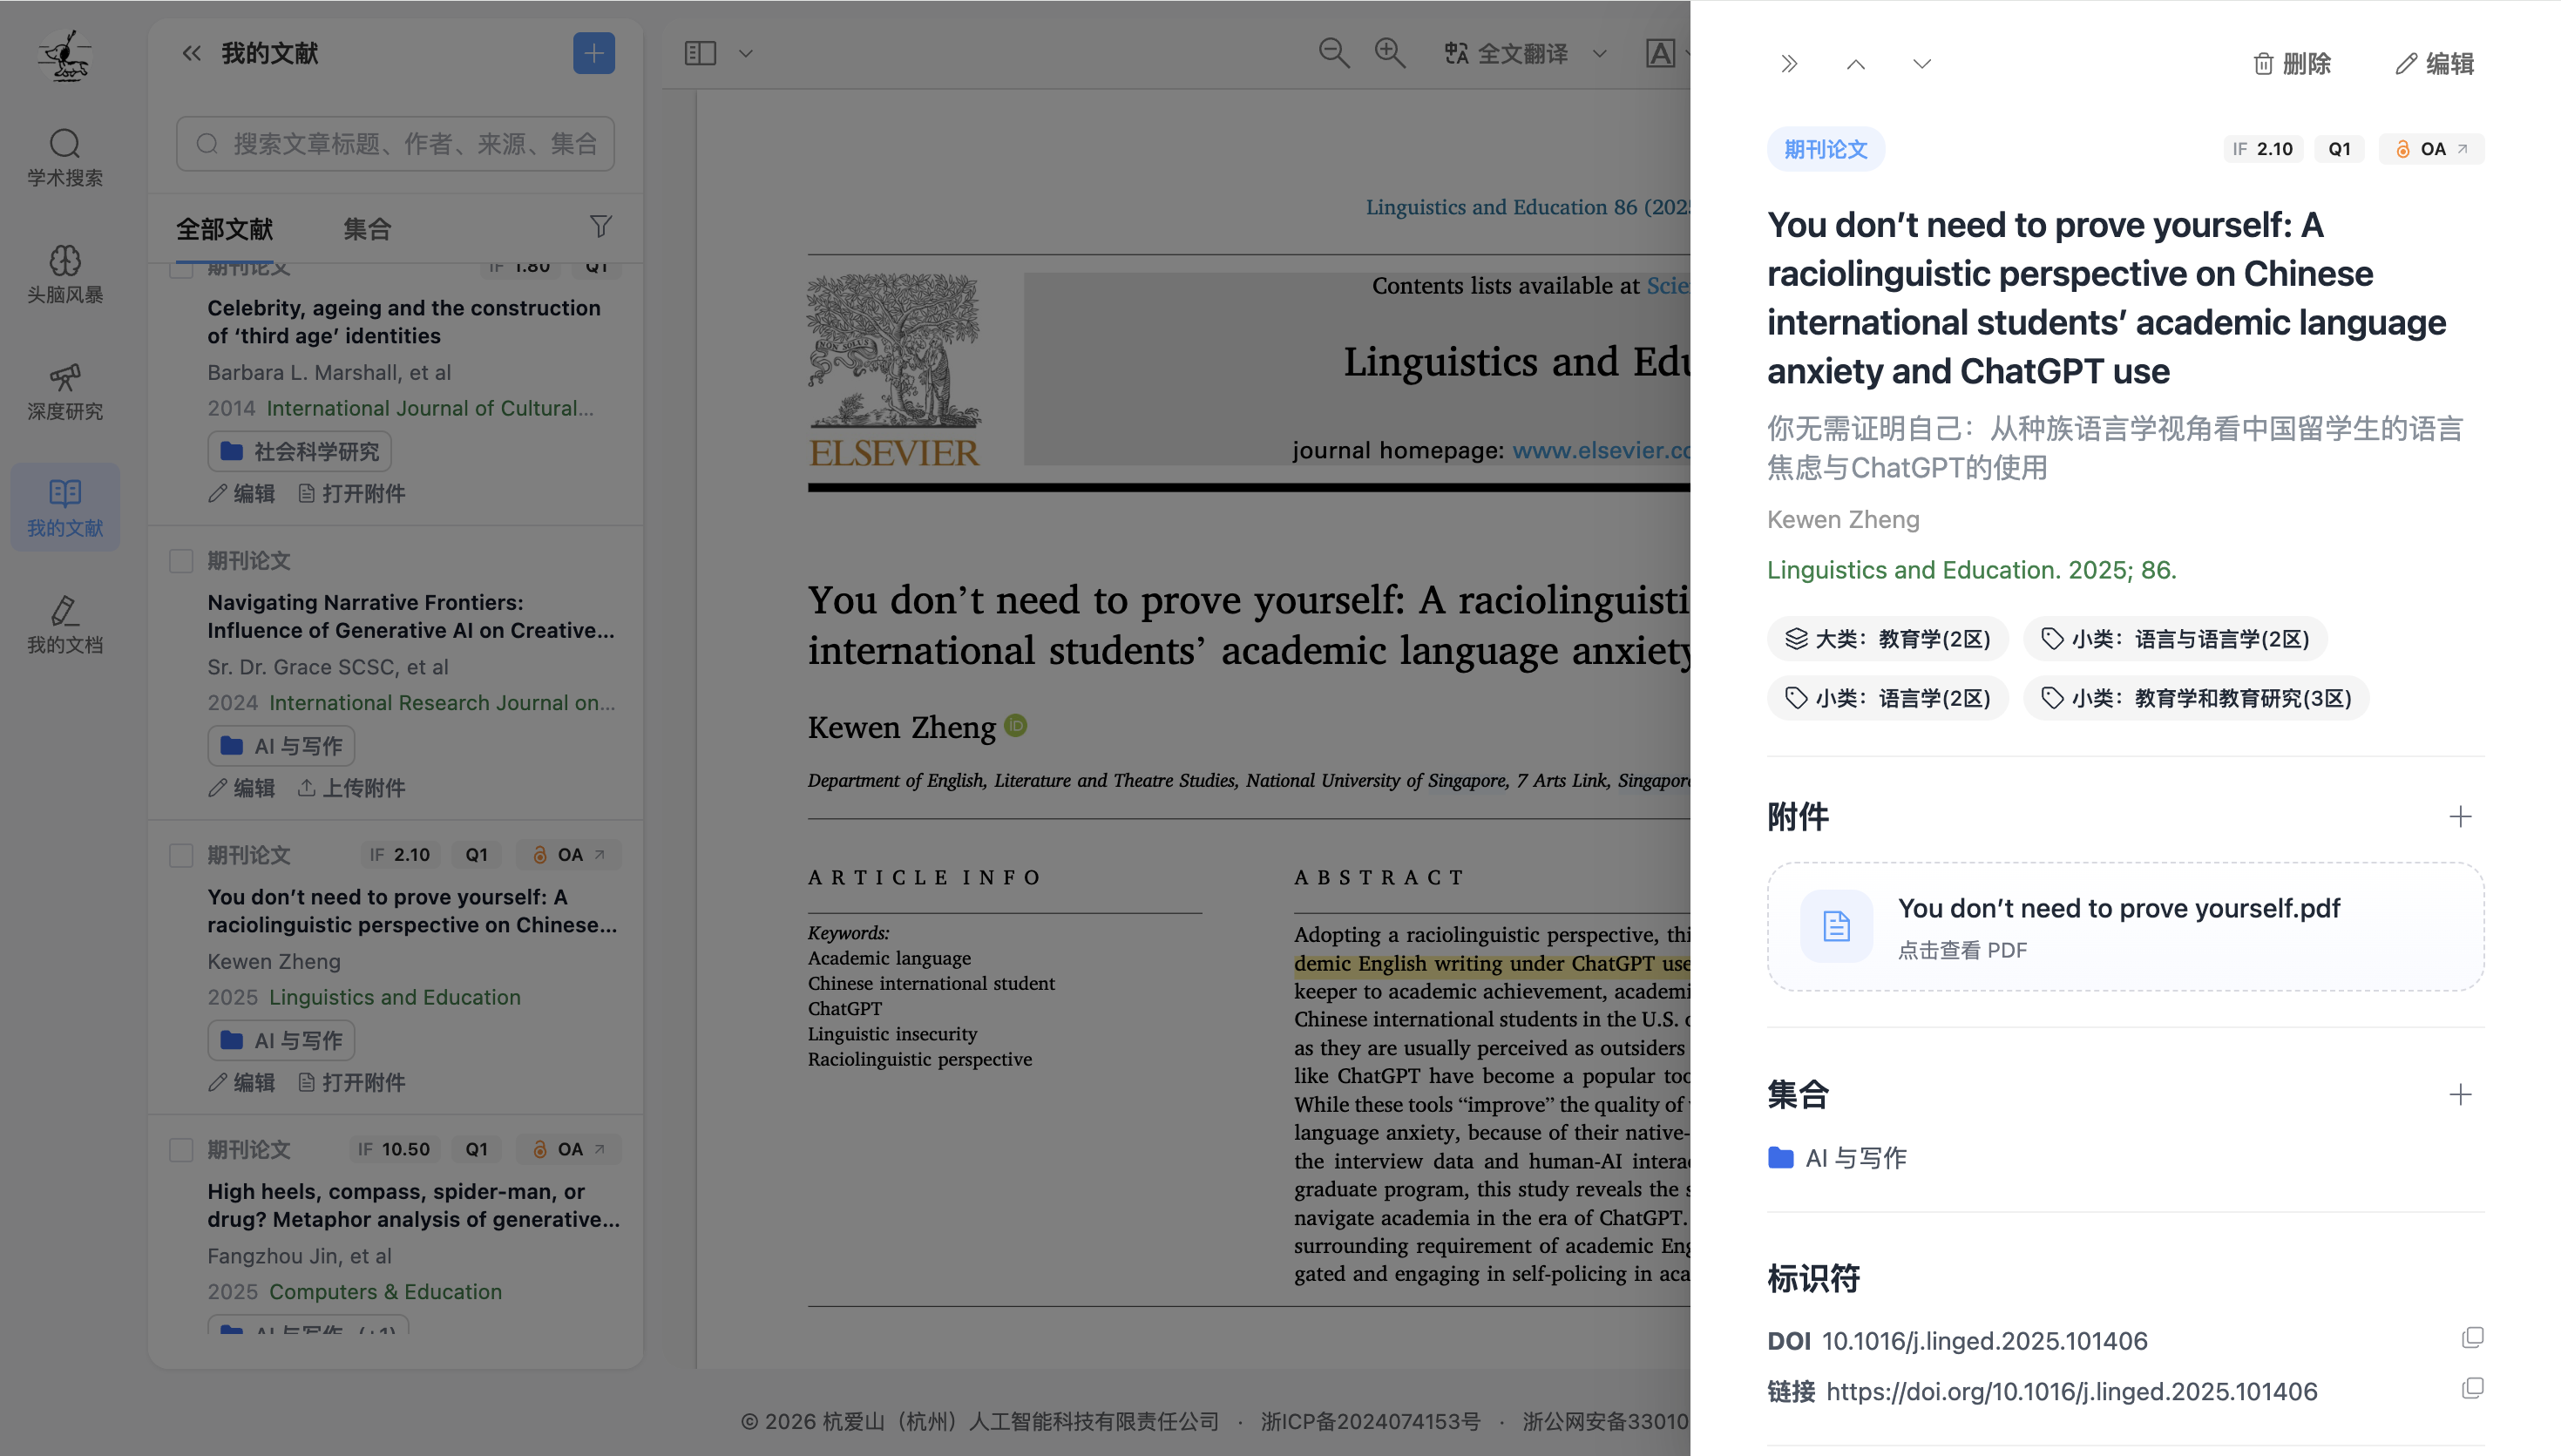
Task: Delete the reference with 删除 button
Action: (2292, 64)
